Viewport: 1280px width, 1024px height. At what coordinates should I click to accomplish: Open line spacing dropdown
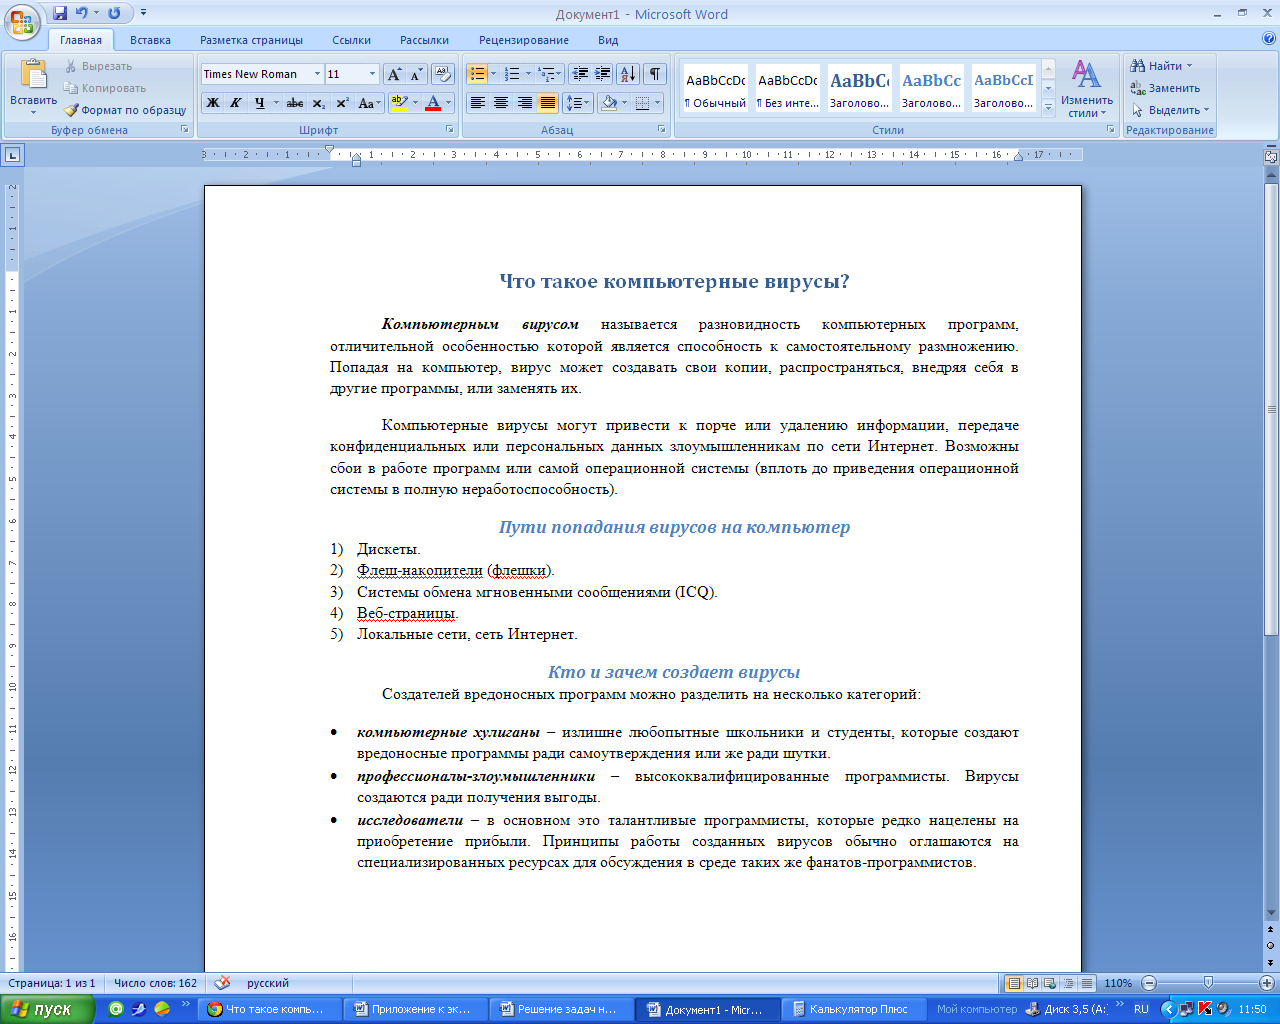point(578,103)
